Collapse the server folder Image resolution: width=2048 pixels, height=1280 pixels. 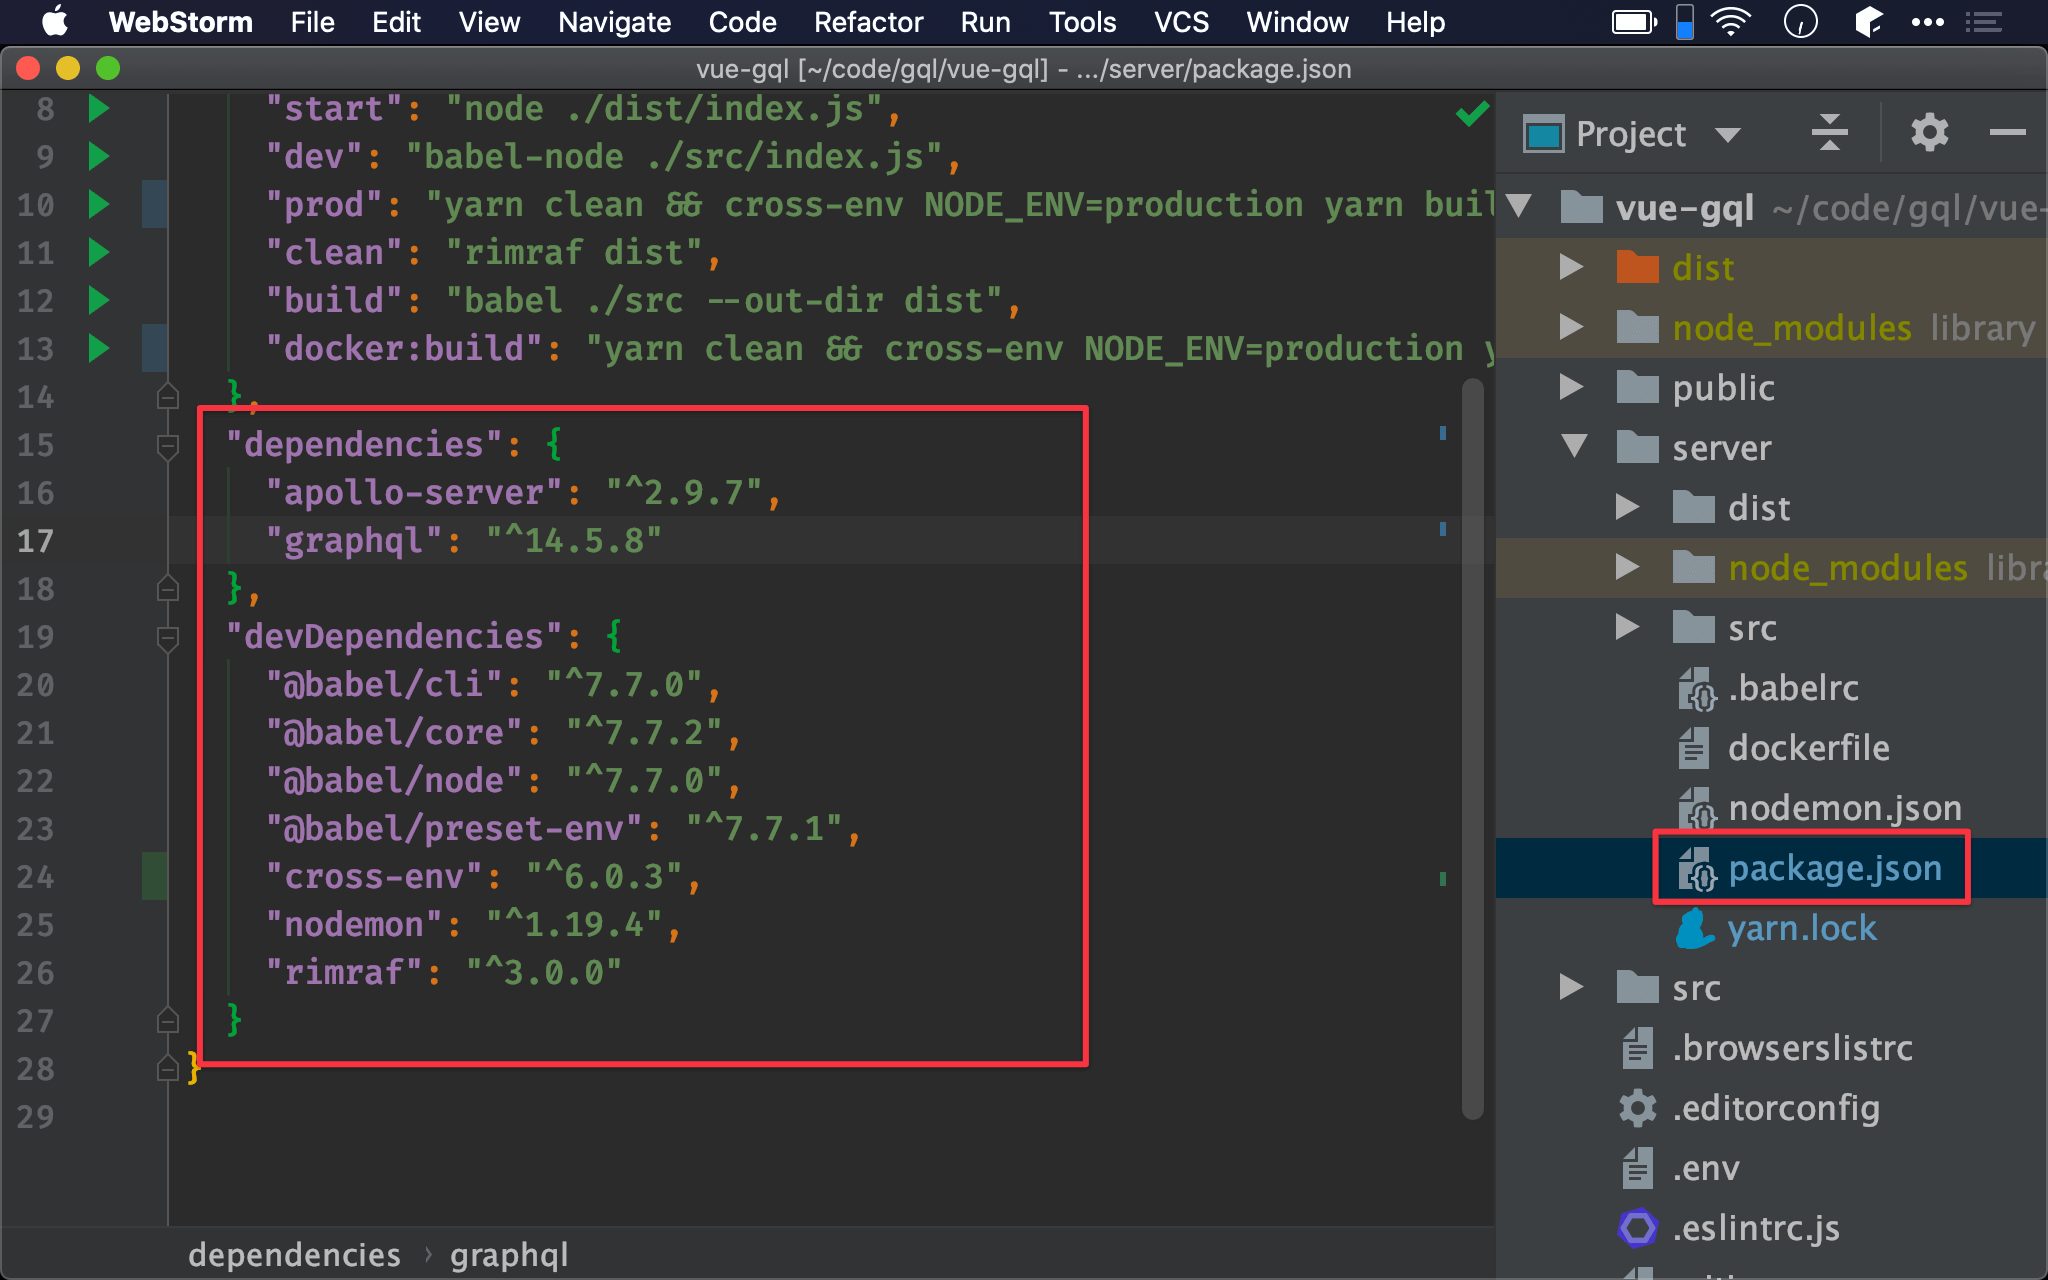(x=1575, y=447)
